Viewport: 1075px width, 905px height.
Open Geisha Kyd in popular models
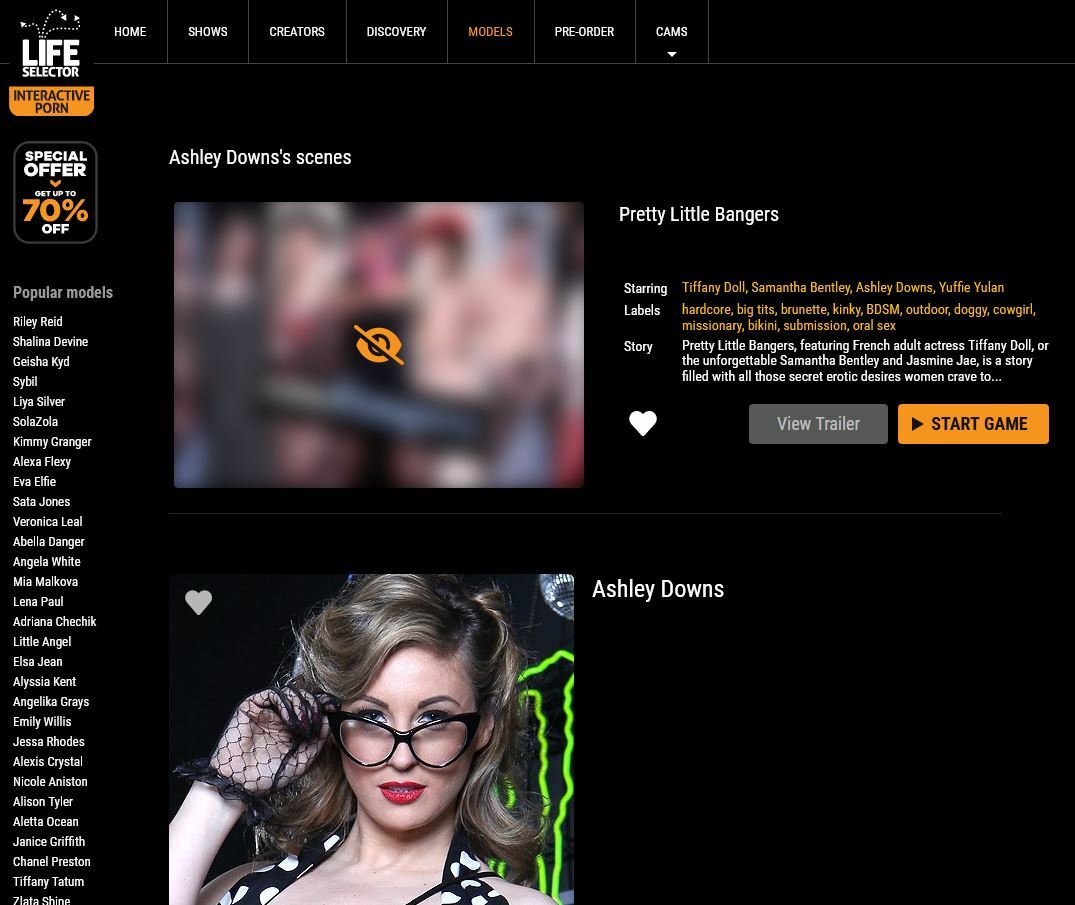pyautogui.click(x=41, y=361)
